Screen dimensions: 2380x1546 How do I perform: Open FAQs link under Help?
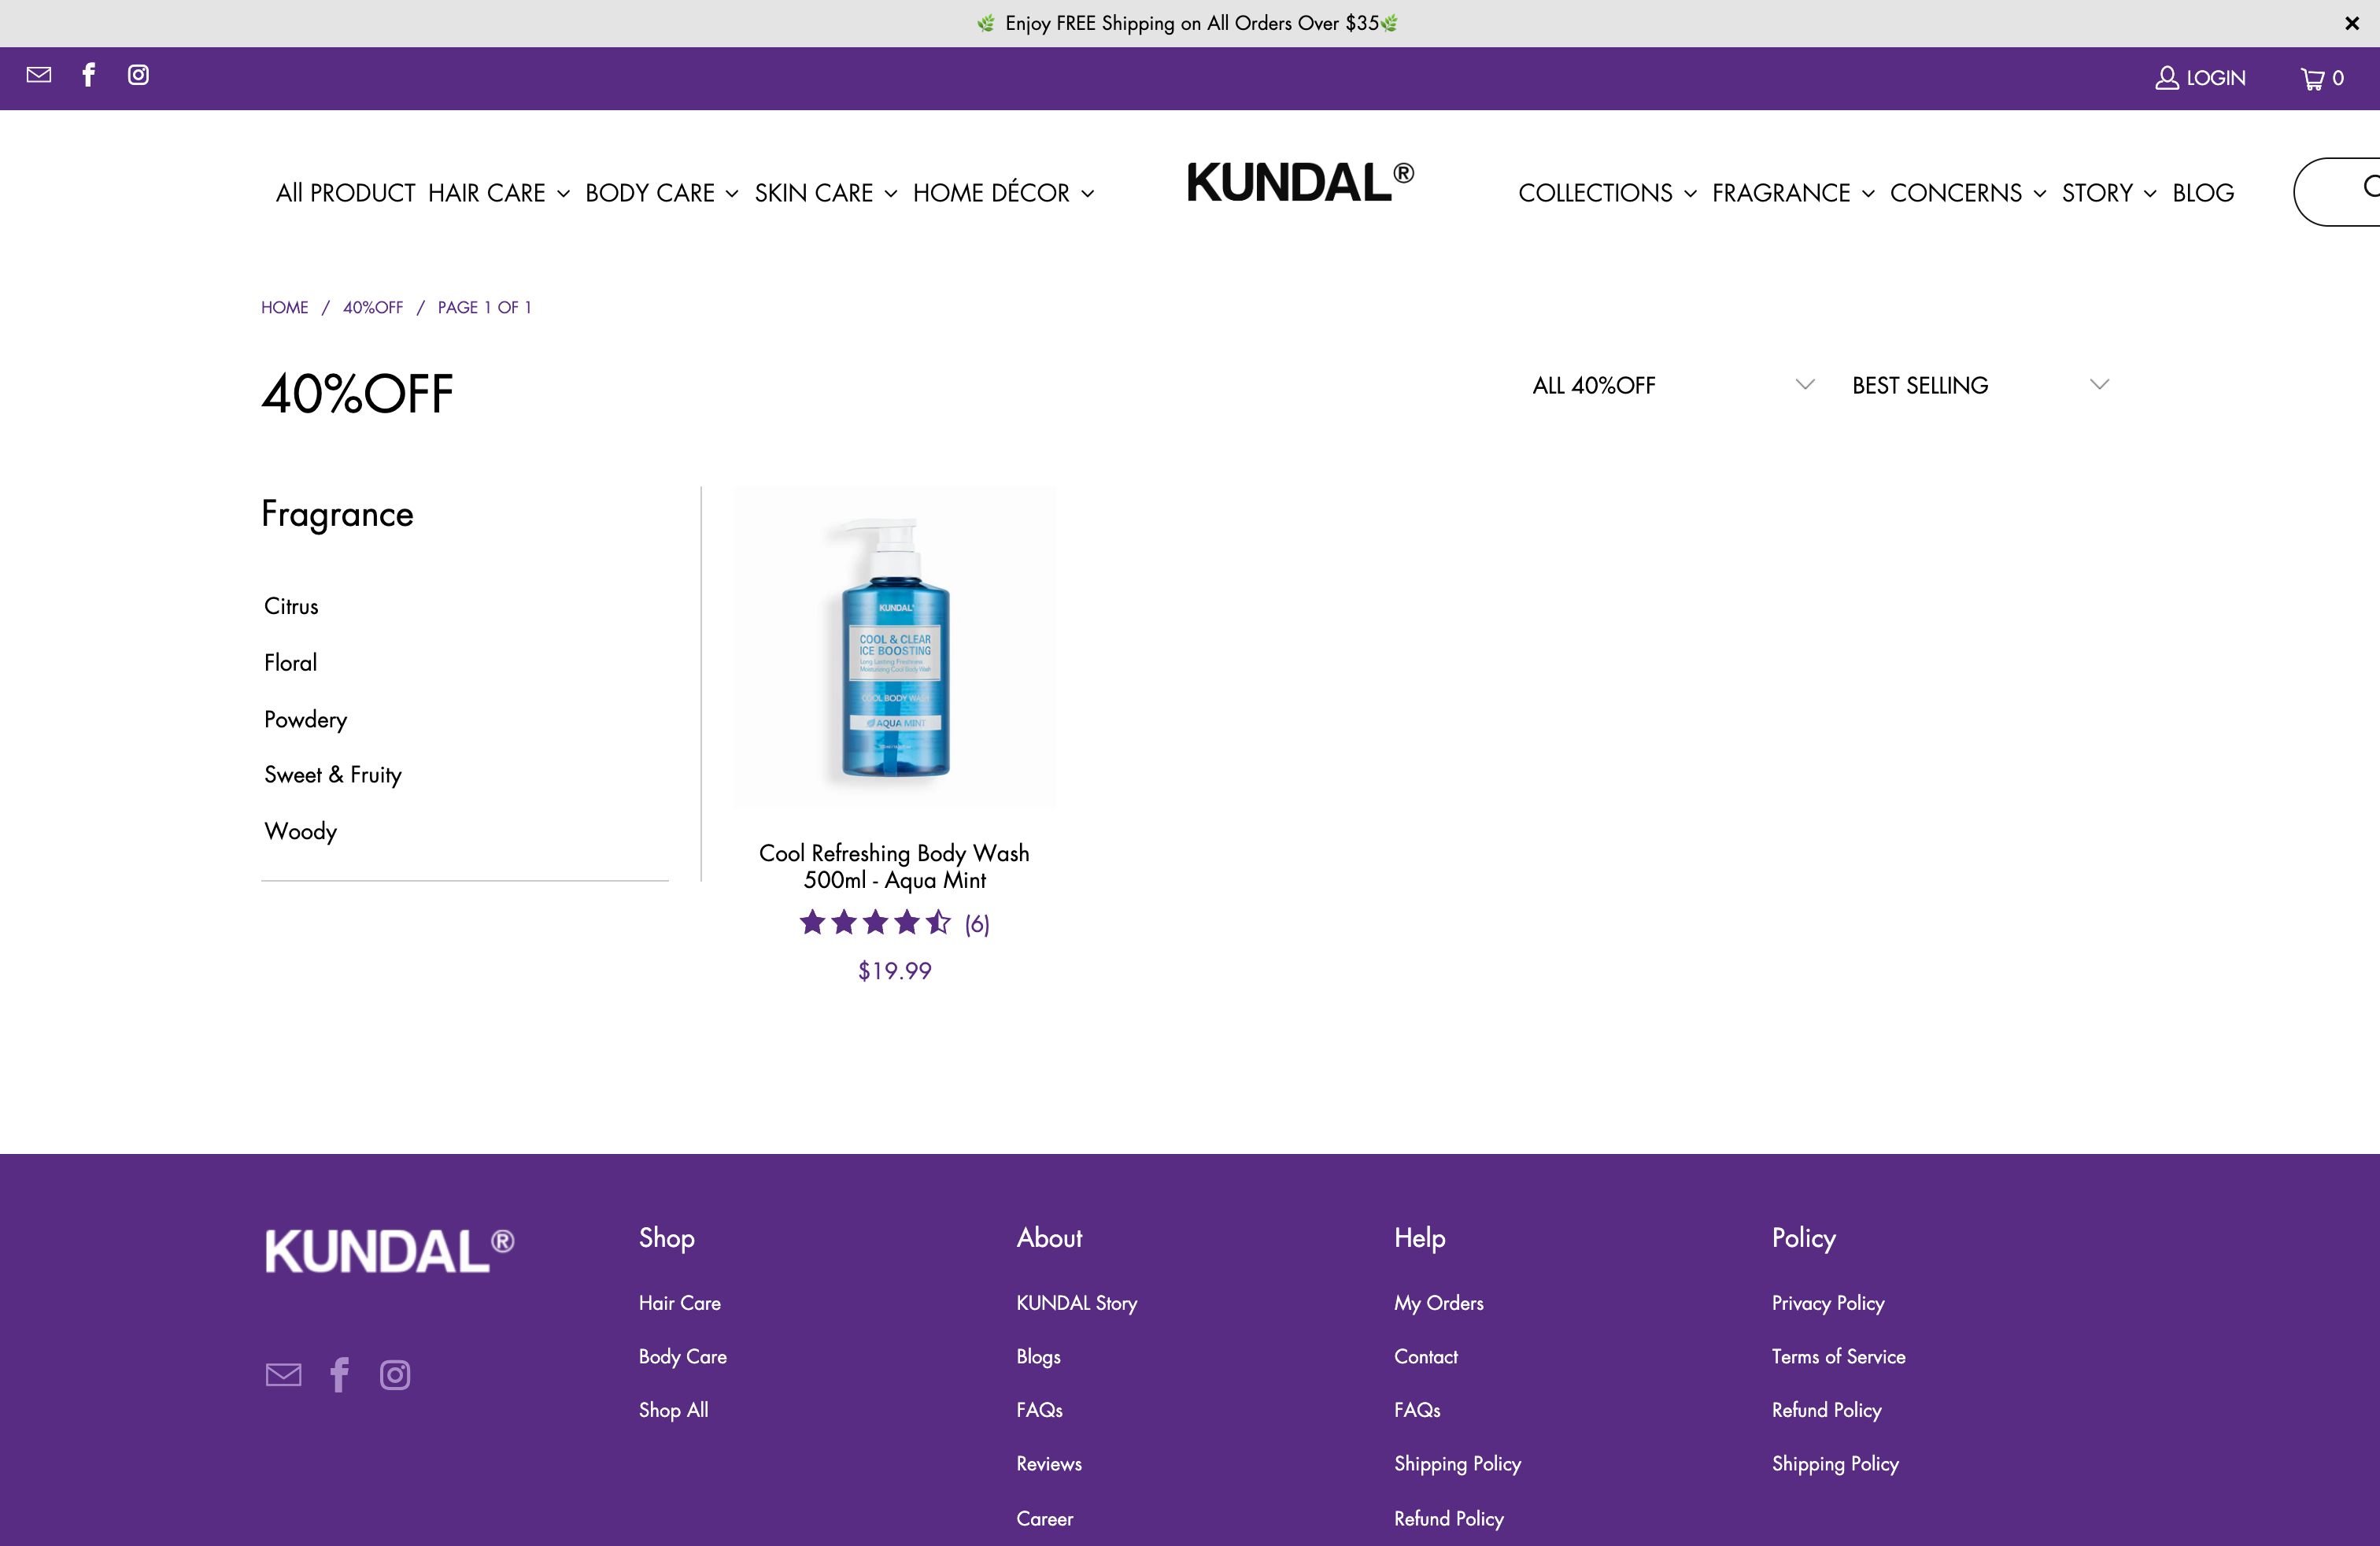(x=1417, y=1410)
